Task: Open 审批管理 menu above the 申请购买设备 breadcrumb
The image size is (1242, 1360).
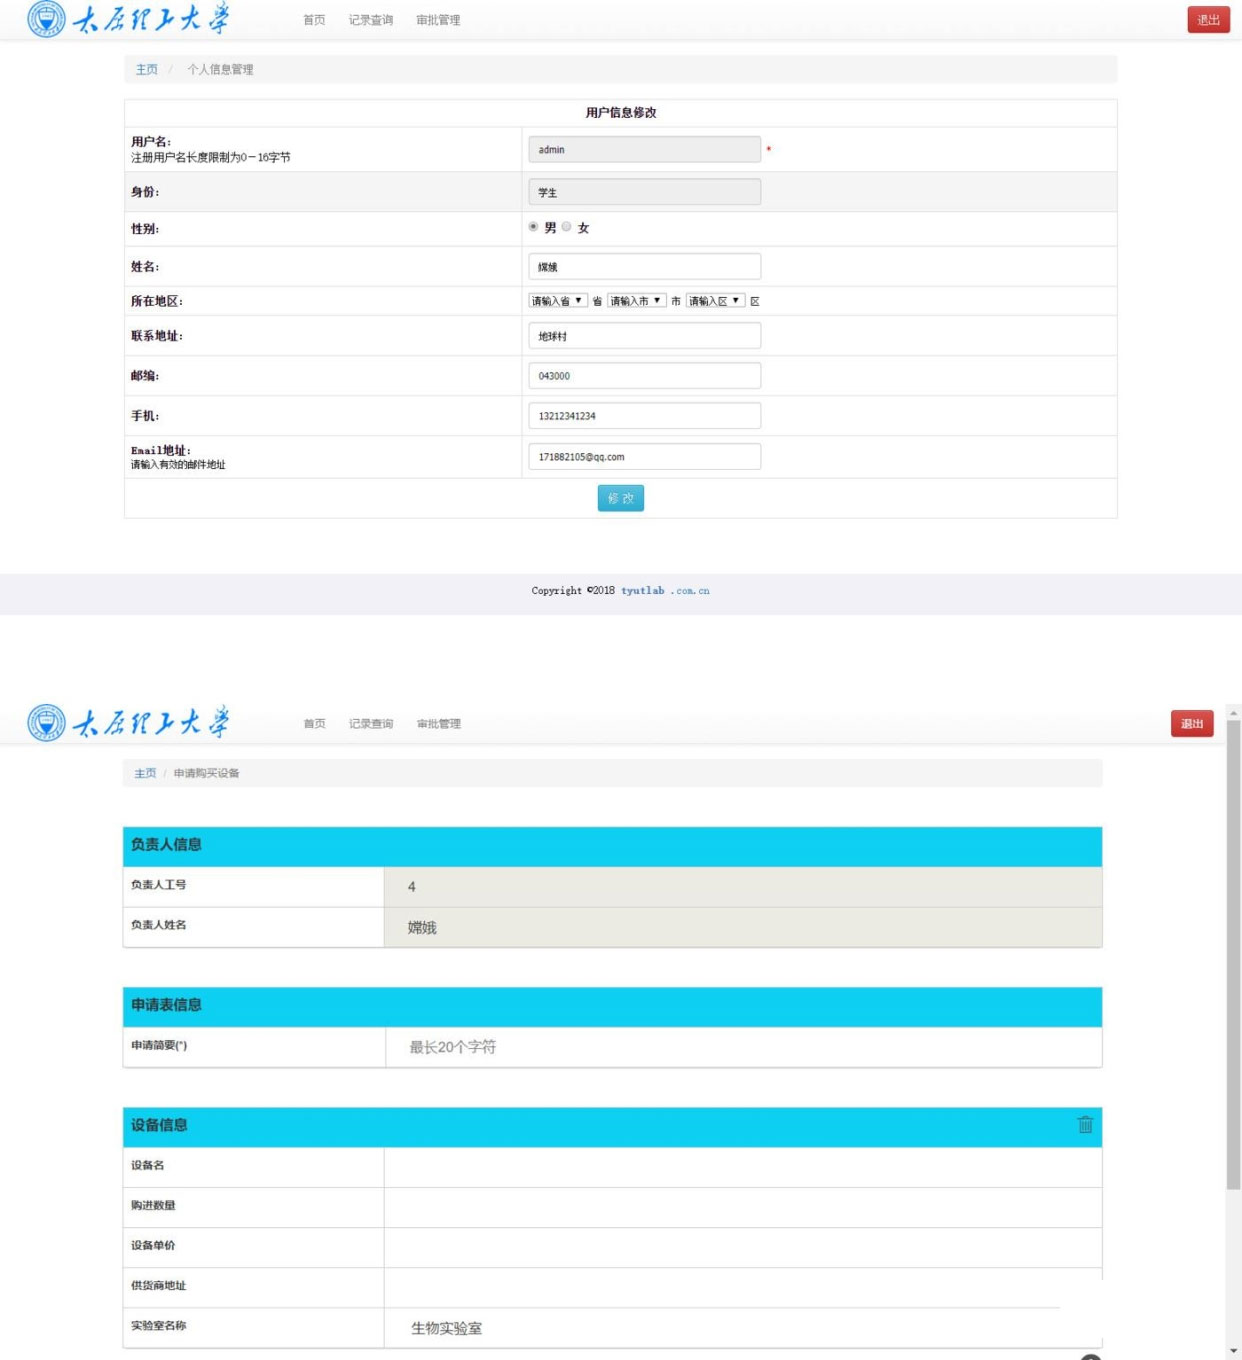Action: click(x=438, y=723)
